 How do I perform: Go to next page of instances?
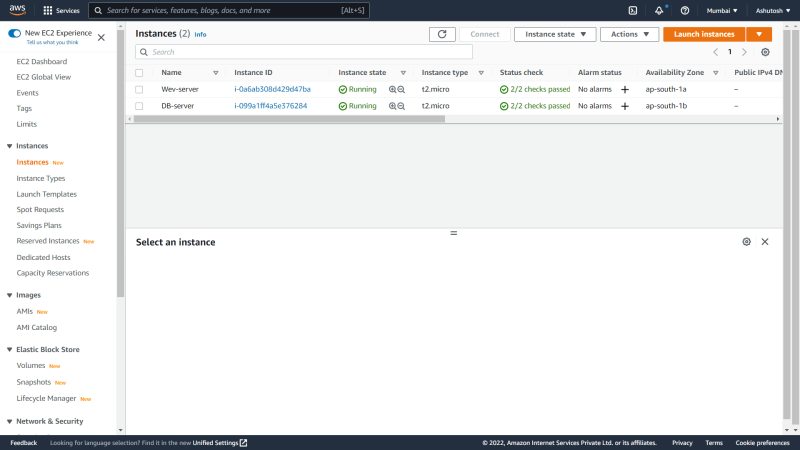(x=744, y=52)
